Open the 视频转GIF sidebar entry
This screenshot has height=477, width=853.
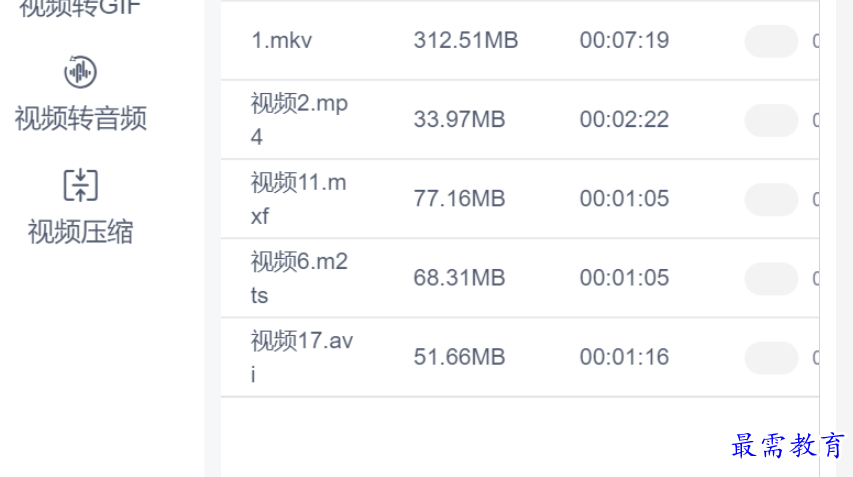point(80,10)
